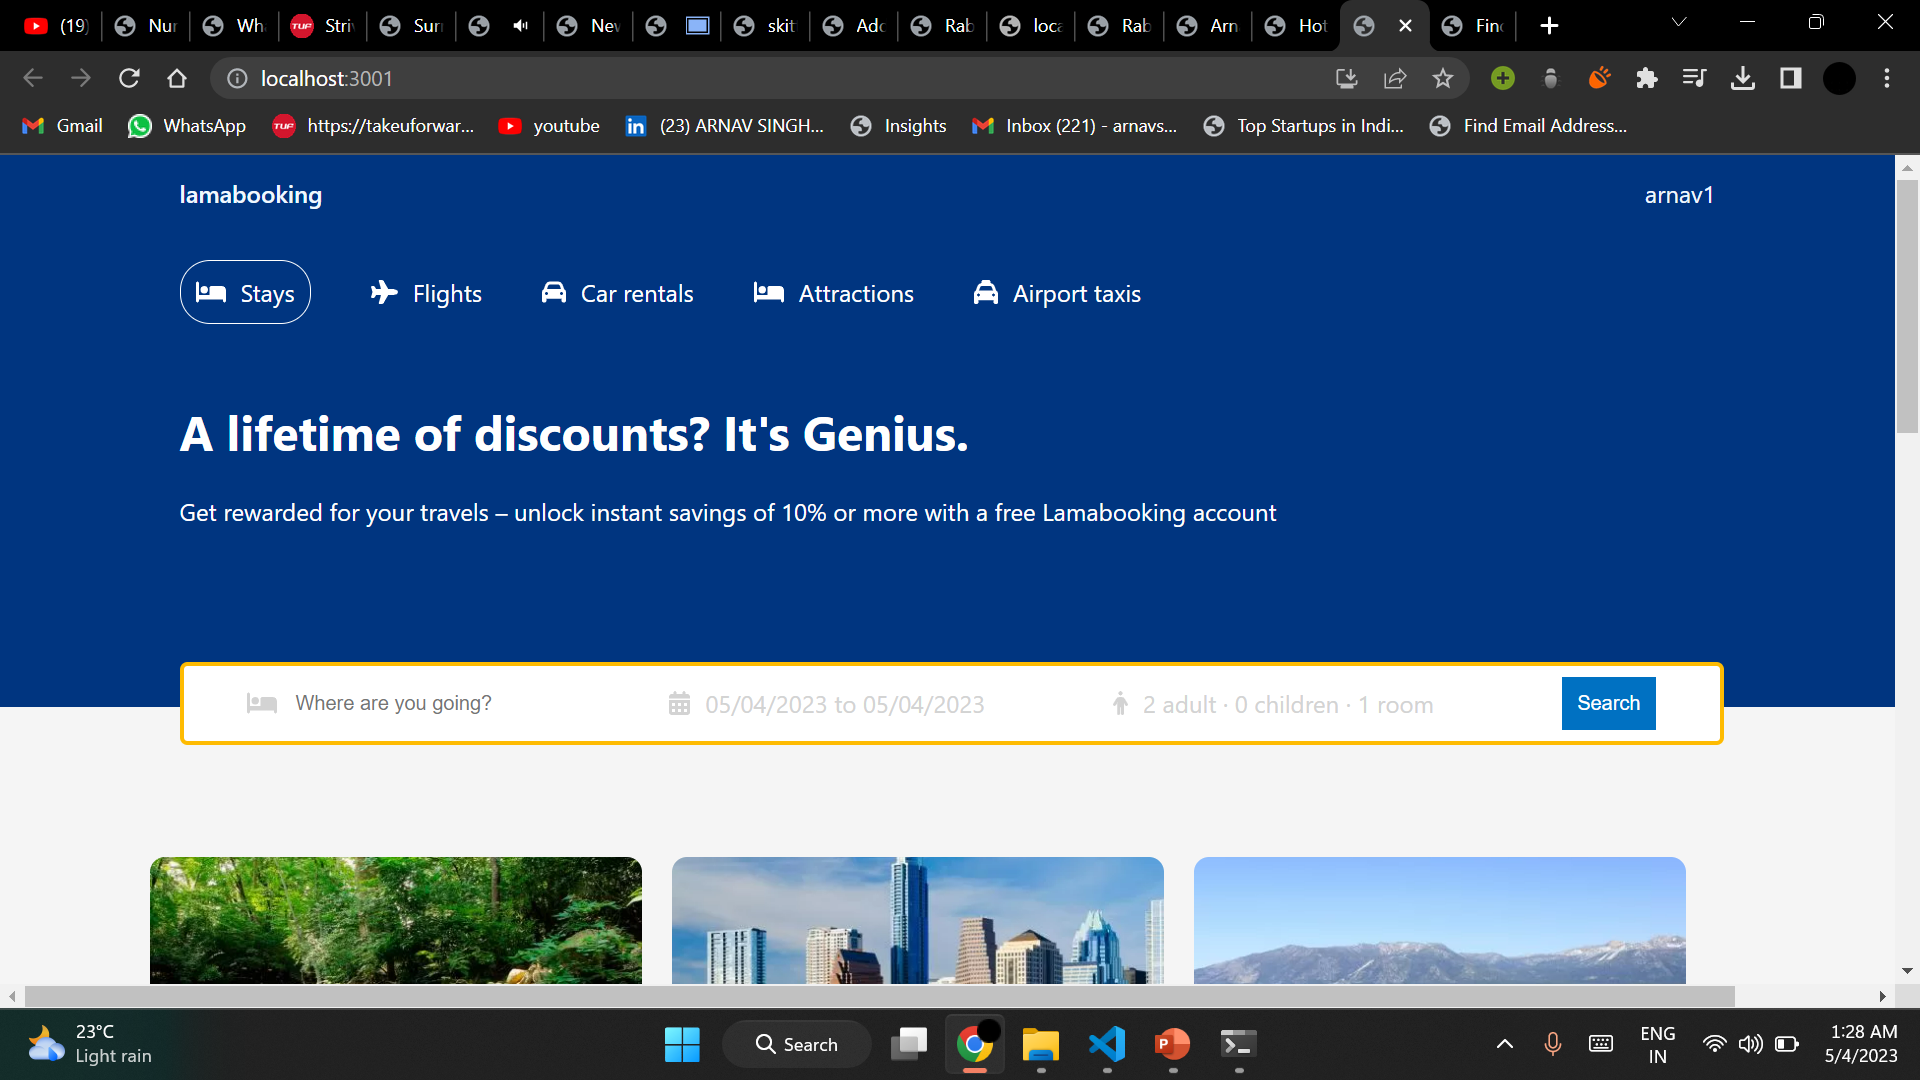Image resolution: width=1920 pixels, height=1080 pixels.
Task: Open date range picker 05/04/2023
Action: tap(844, 705)
